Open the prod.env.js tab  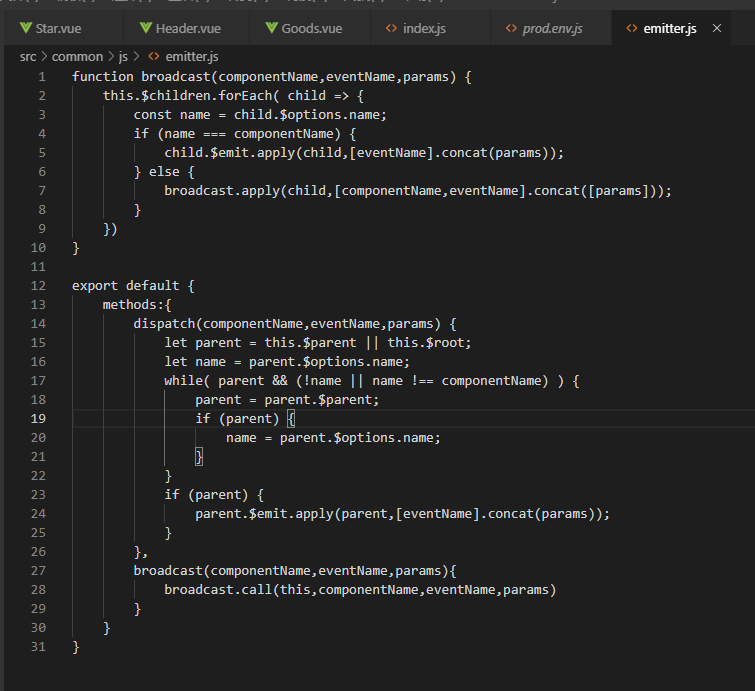[x=551, y=28]
